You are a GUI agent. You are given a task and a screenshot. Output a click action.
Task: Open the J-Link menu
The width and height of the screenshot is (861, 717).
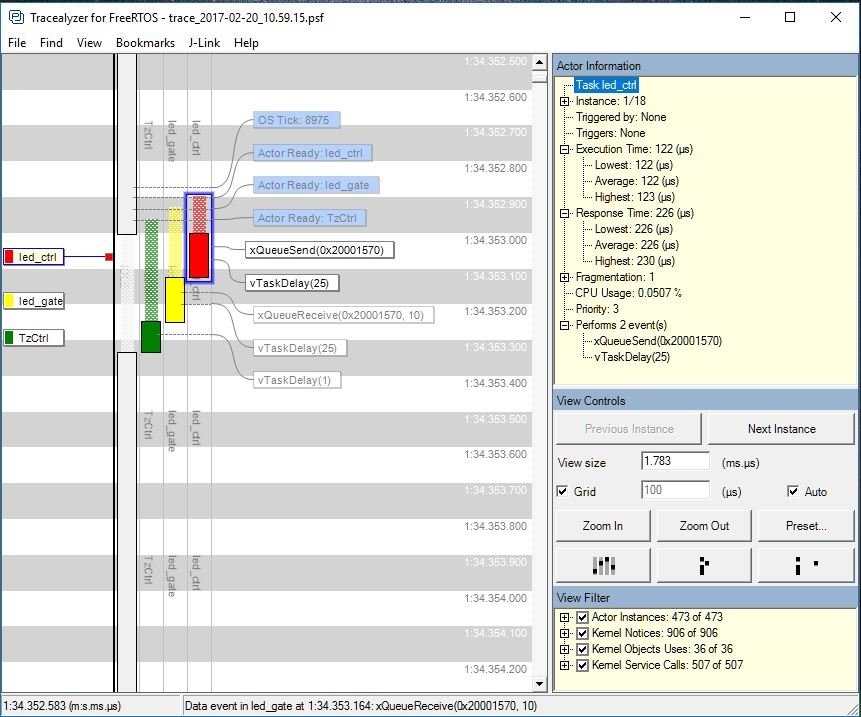coord(204,43)
